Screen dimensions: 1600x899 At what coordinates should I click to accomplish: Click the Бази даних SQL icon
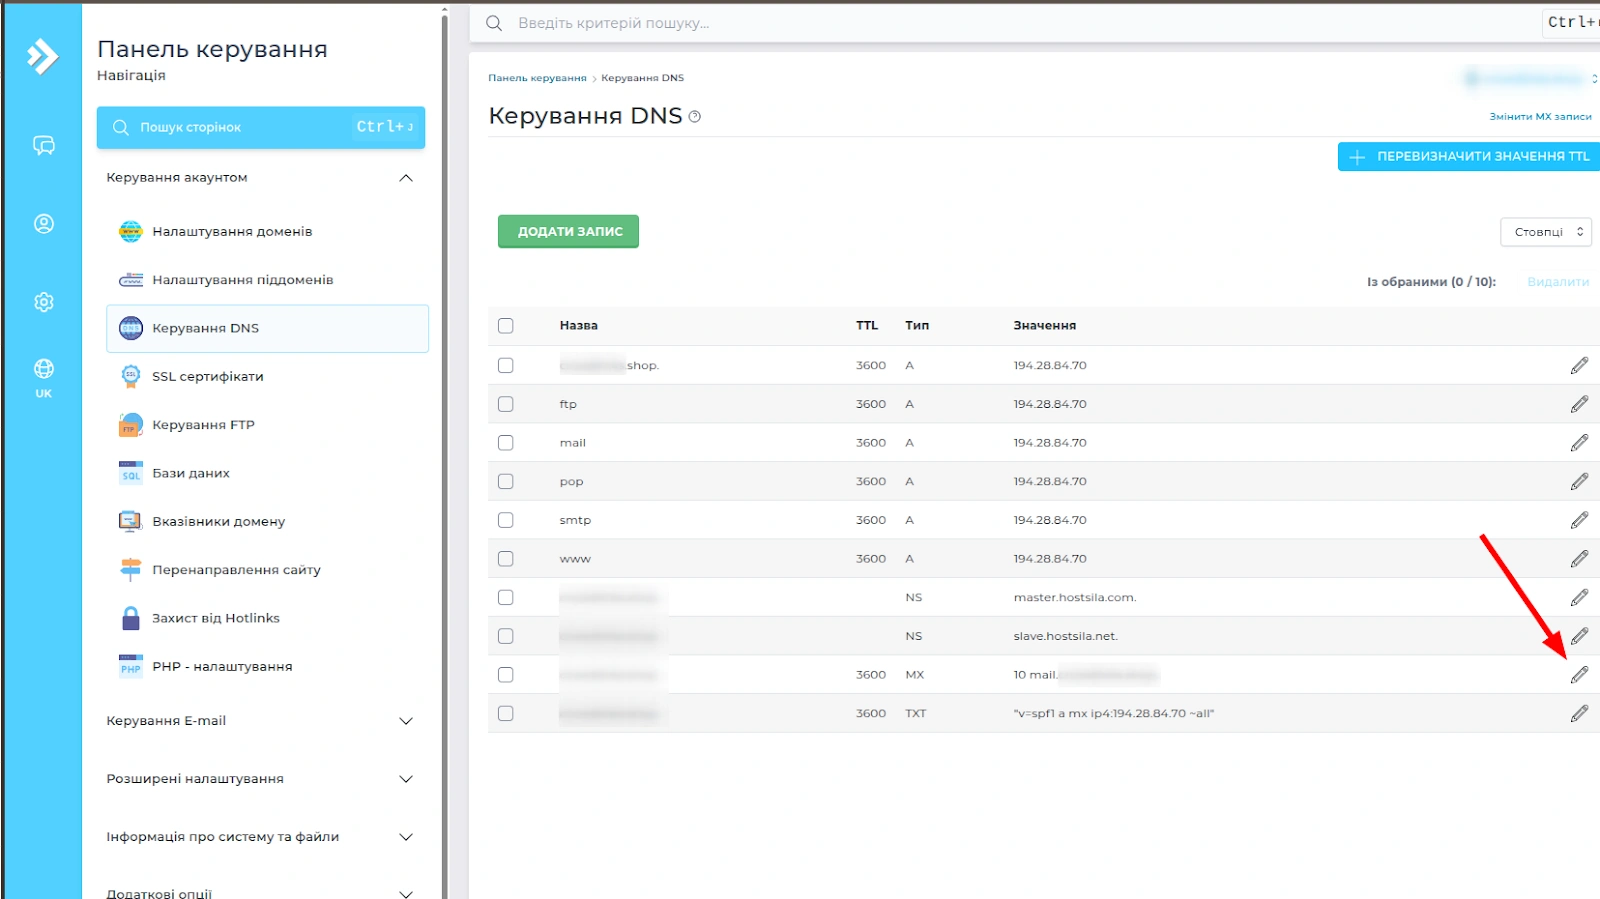[x=131, y=473]
